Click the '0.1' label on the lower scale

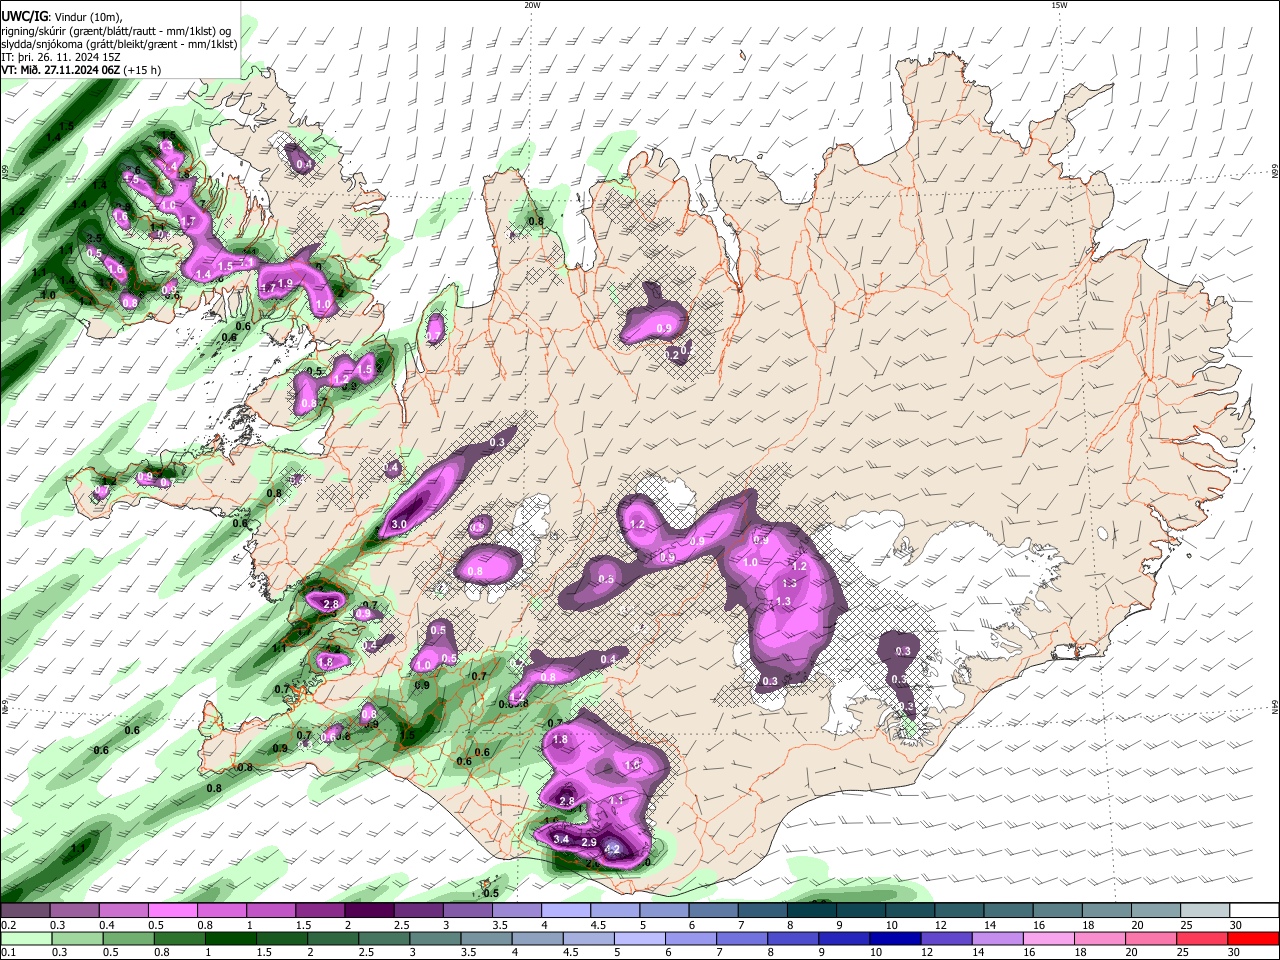pos(8,952)
